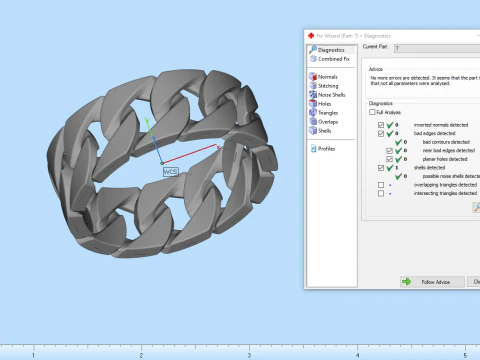
Task: Open the Stitching fixing step
Action: 324,86
